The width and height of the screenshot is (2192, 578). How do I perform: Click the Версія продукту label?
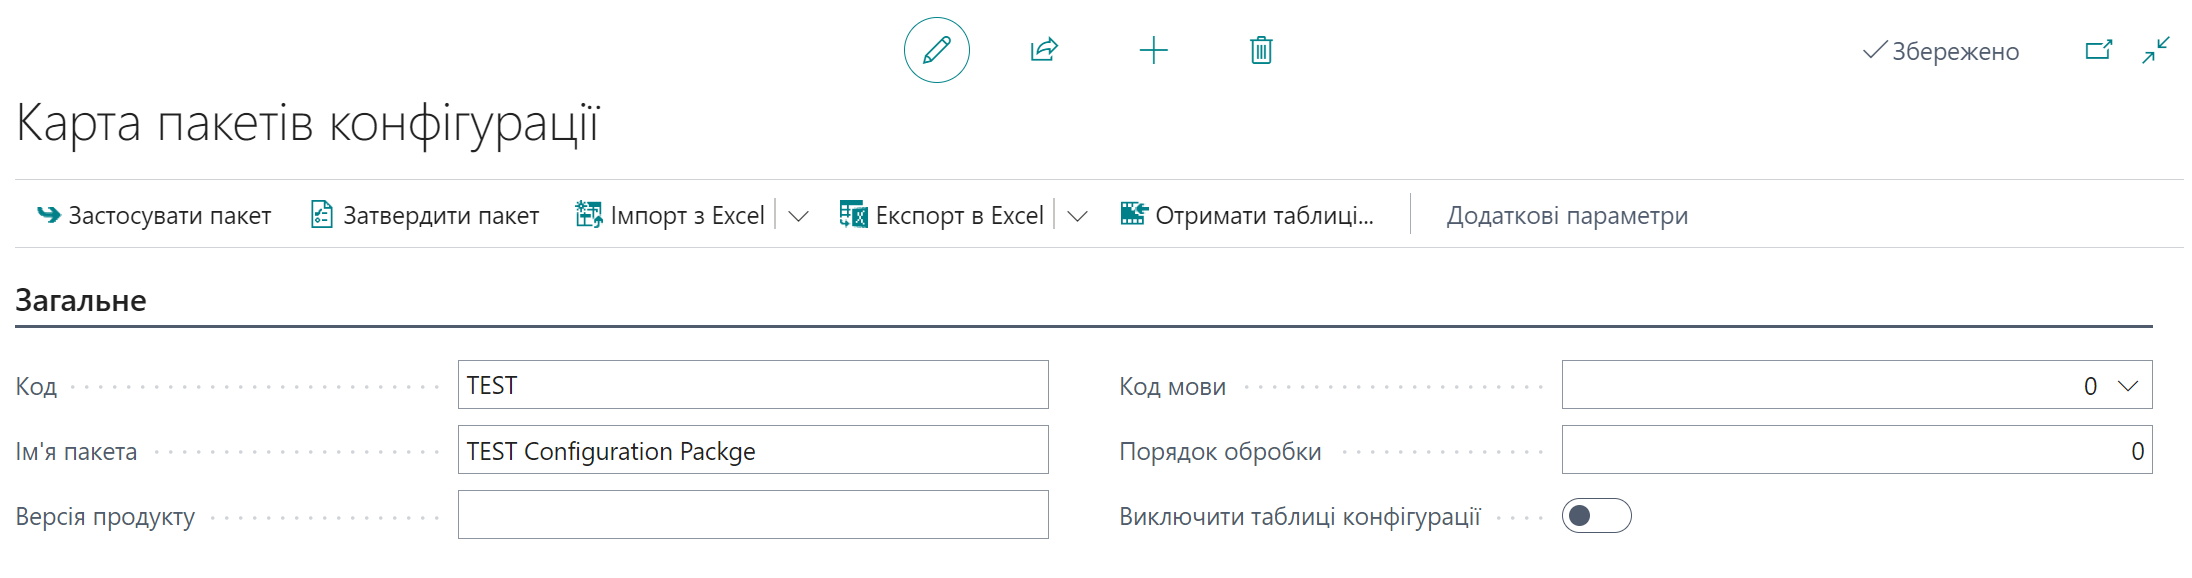click(105, 517)
